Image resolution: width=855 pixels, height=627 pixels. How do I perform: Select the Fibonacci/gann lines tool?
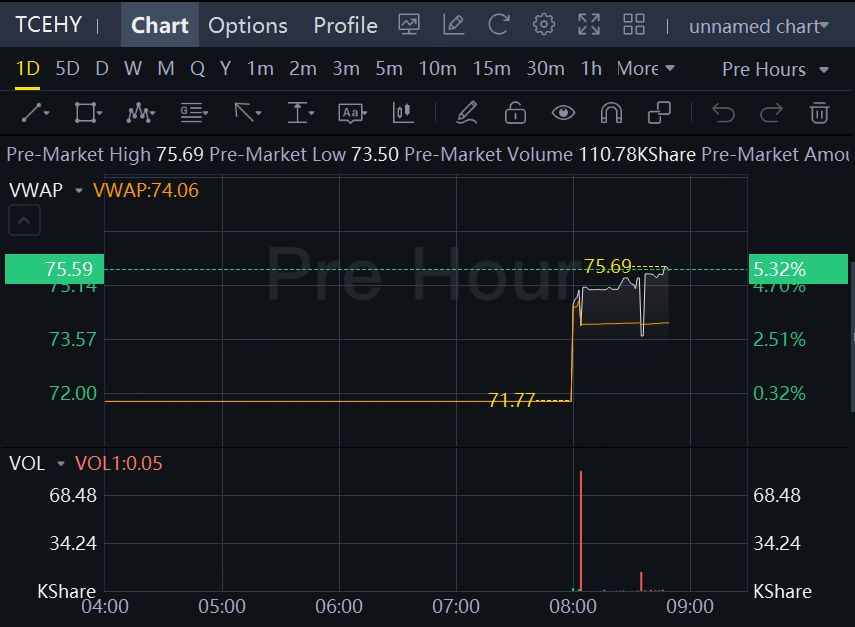tap(194, 113)
